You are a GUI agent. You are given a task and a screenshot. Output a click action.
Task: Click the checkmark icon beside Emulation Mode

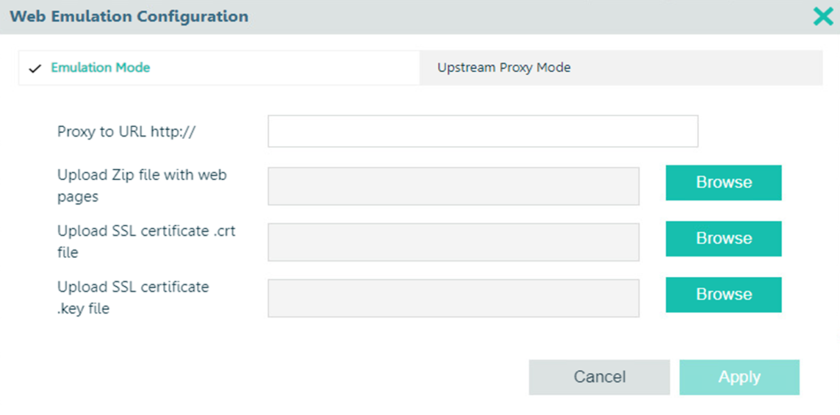(x=35, y=68)
